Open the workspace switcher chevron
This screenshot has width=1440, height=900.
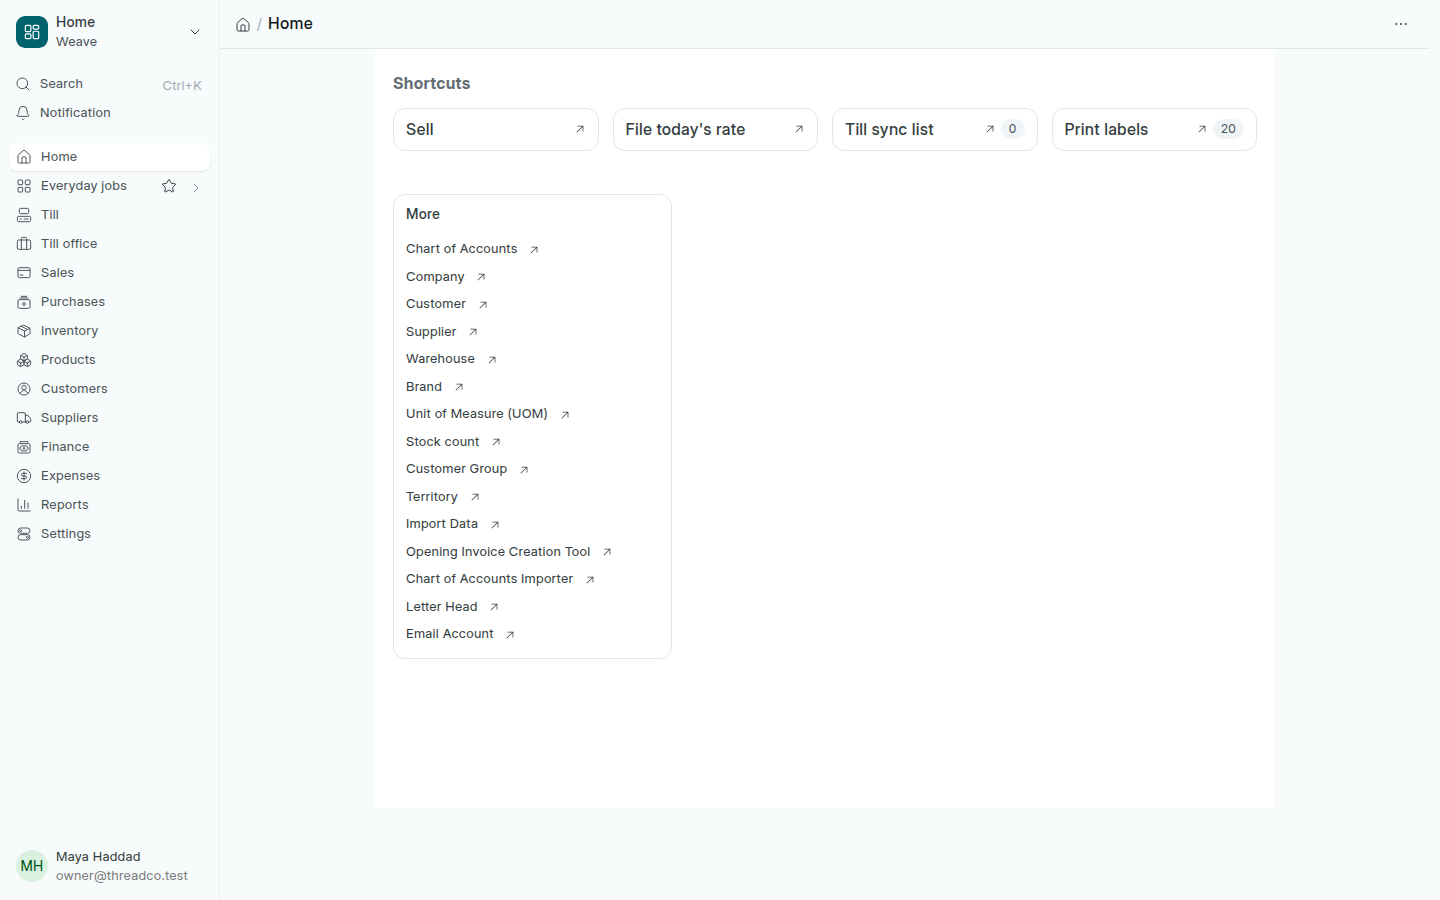tap(195, 32)
